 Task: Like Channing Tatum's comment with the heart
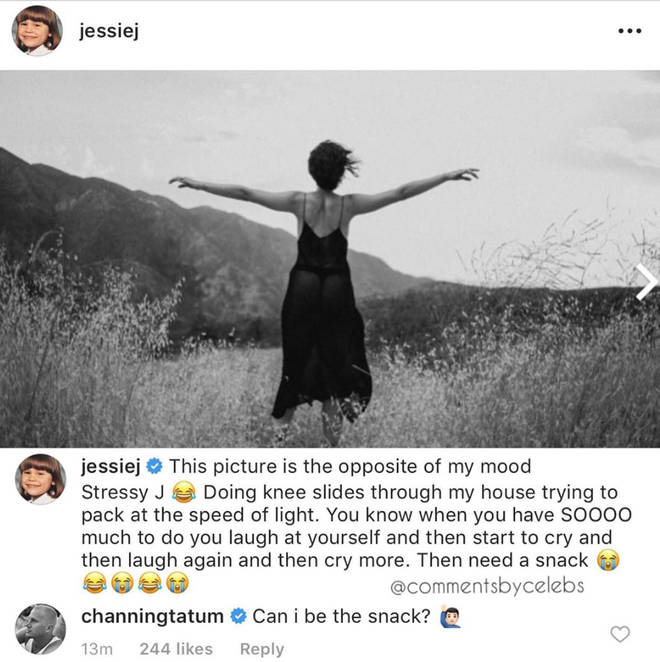pos(620,634)
